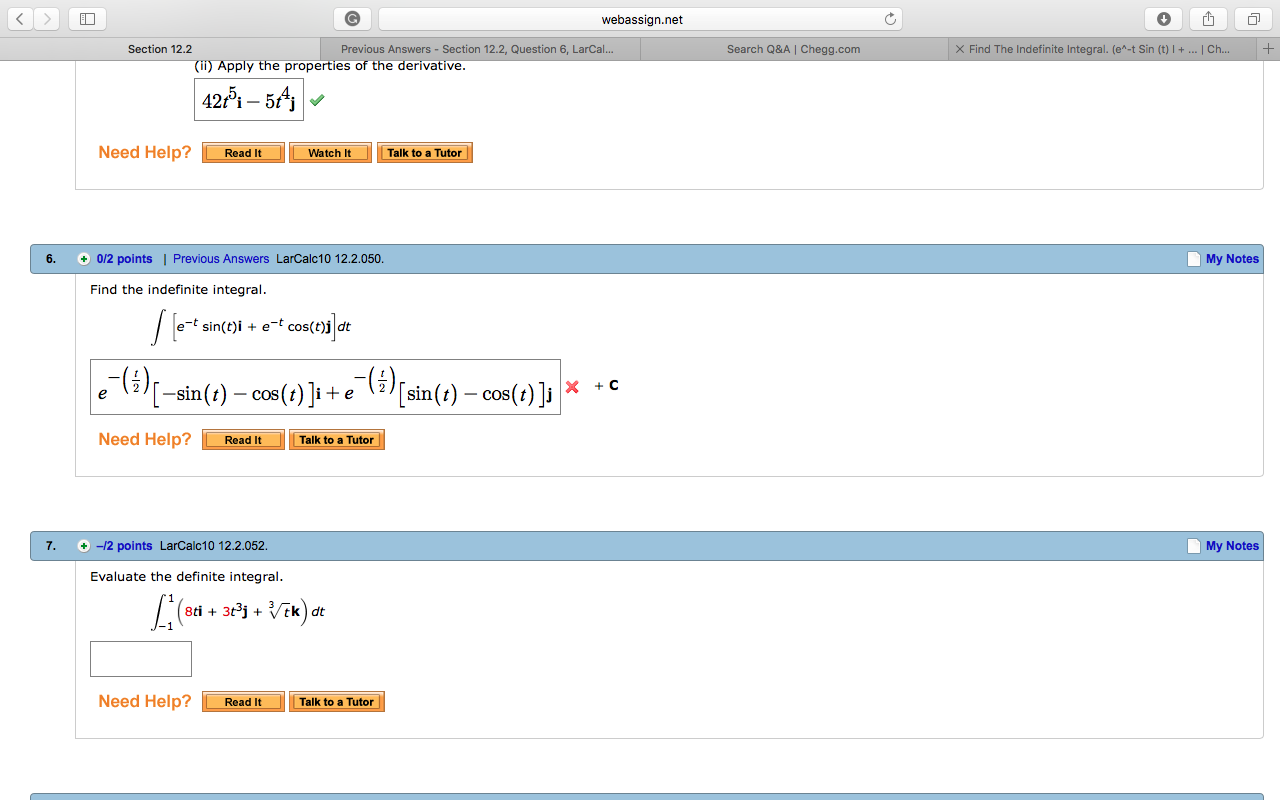The width and height of the screenshot is (1280, 800).
Task: Click the Safari back navigation arrow
Action: pyautogui.click(x=19, y=18)
